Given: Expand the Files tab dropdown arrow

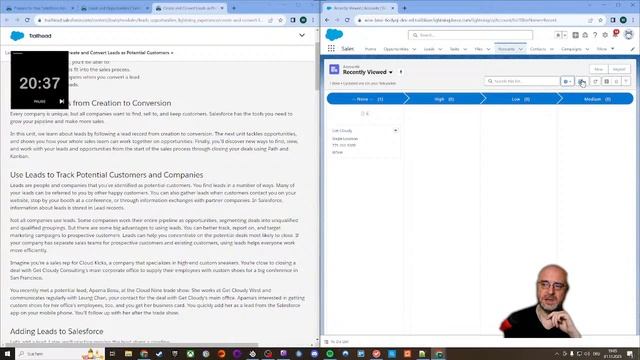Looking at the screenshot, I should coord(488,49).
